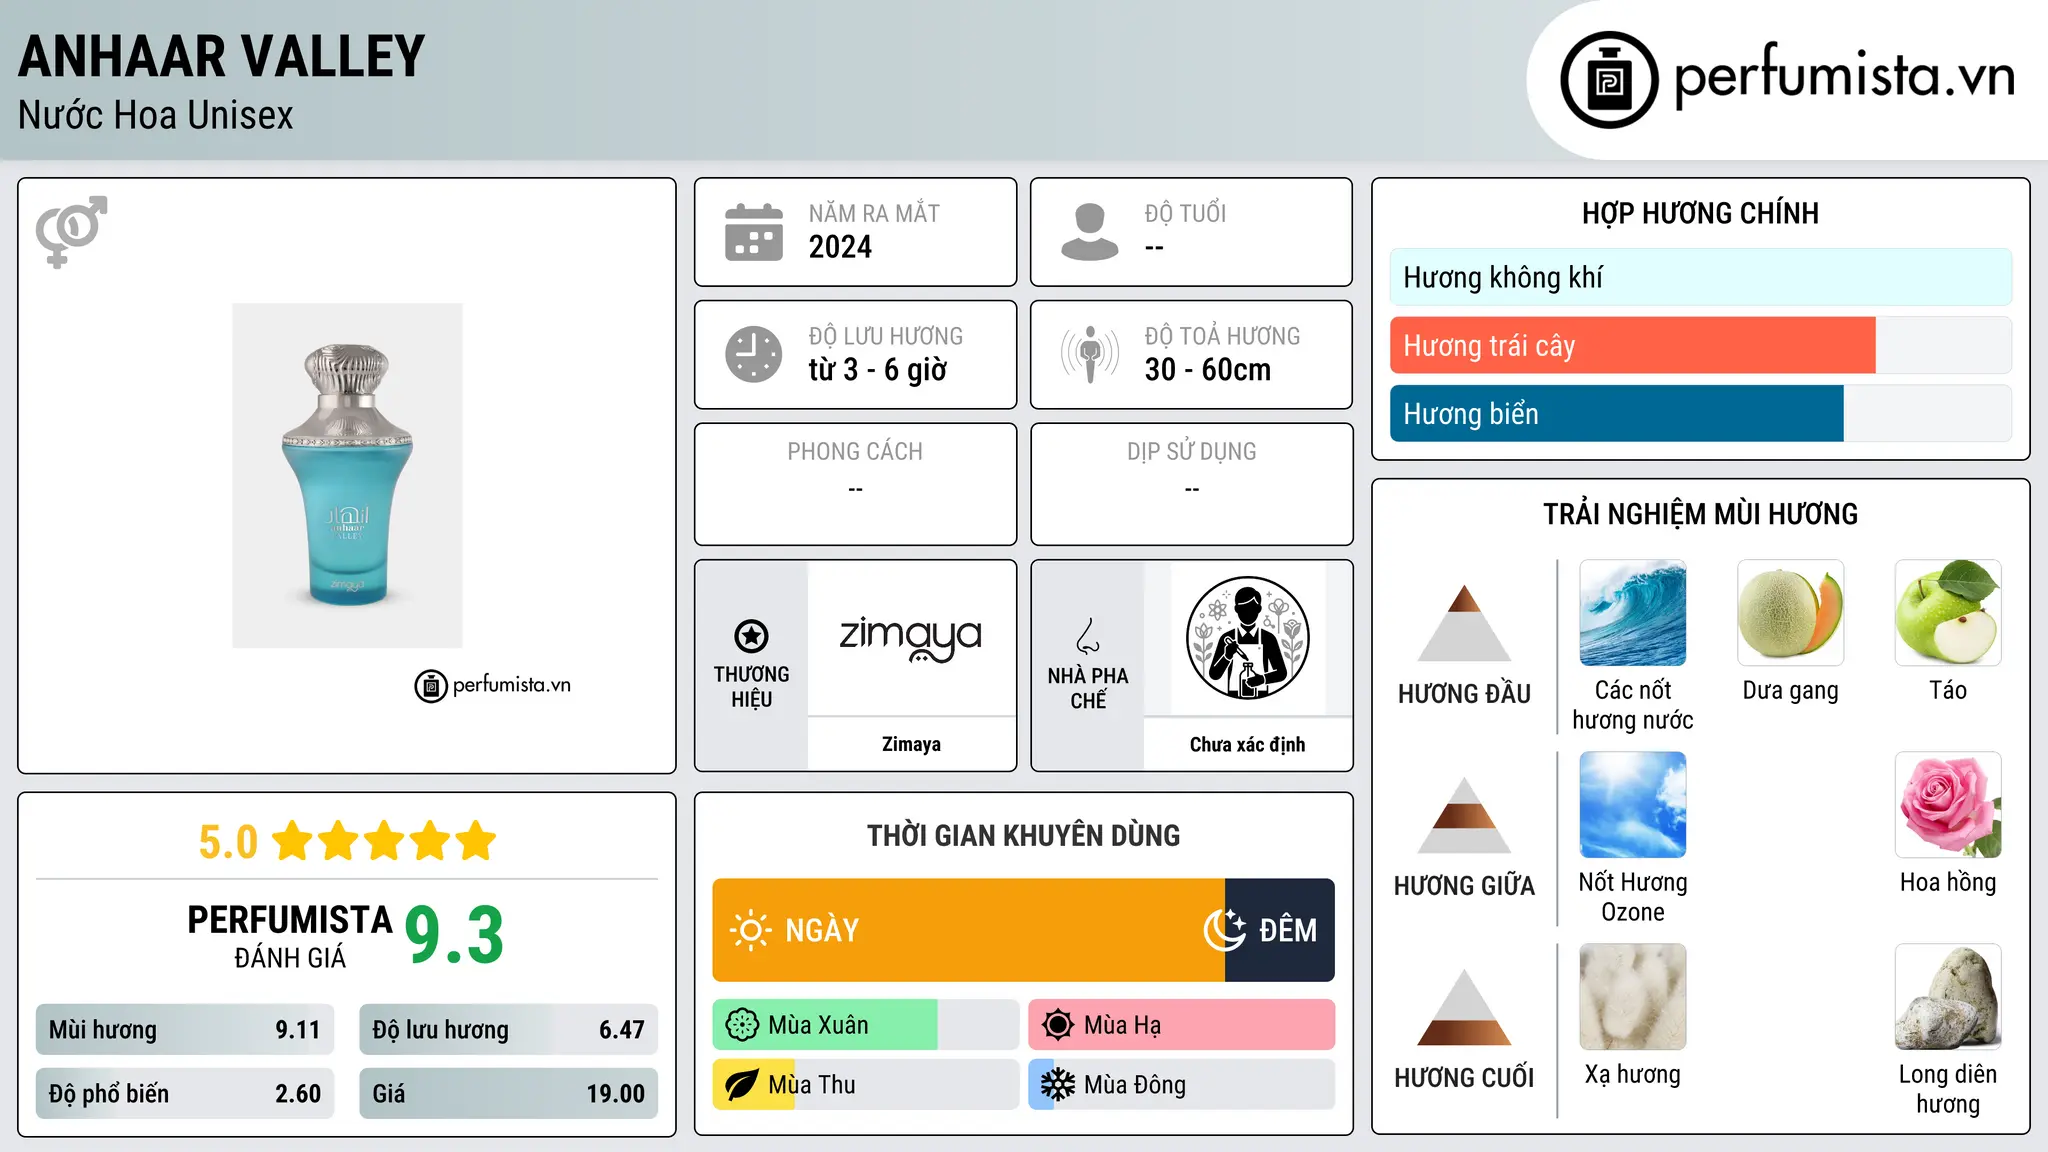2048x1152 pixels.
Task: Click the 5.0 star score number
Action: click(x=228, y=842)
